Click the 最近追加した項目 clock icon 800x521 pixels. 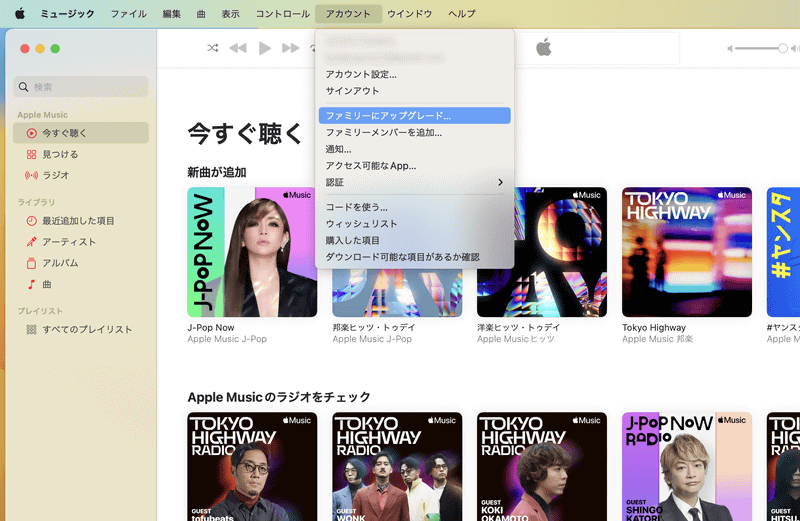32,221
